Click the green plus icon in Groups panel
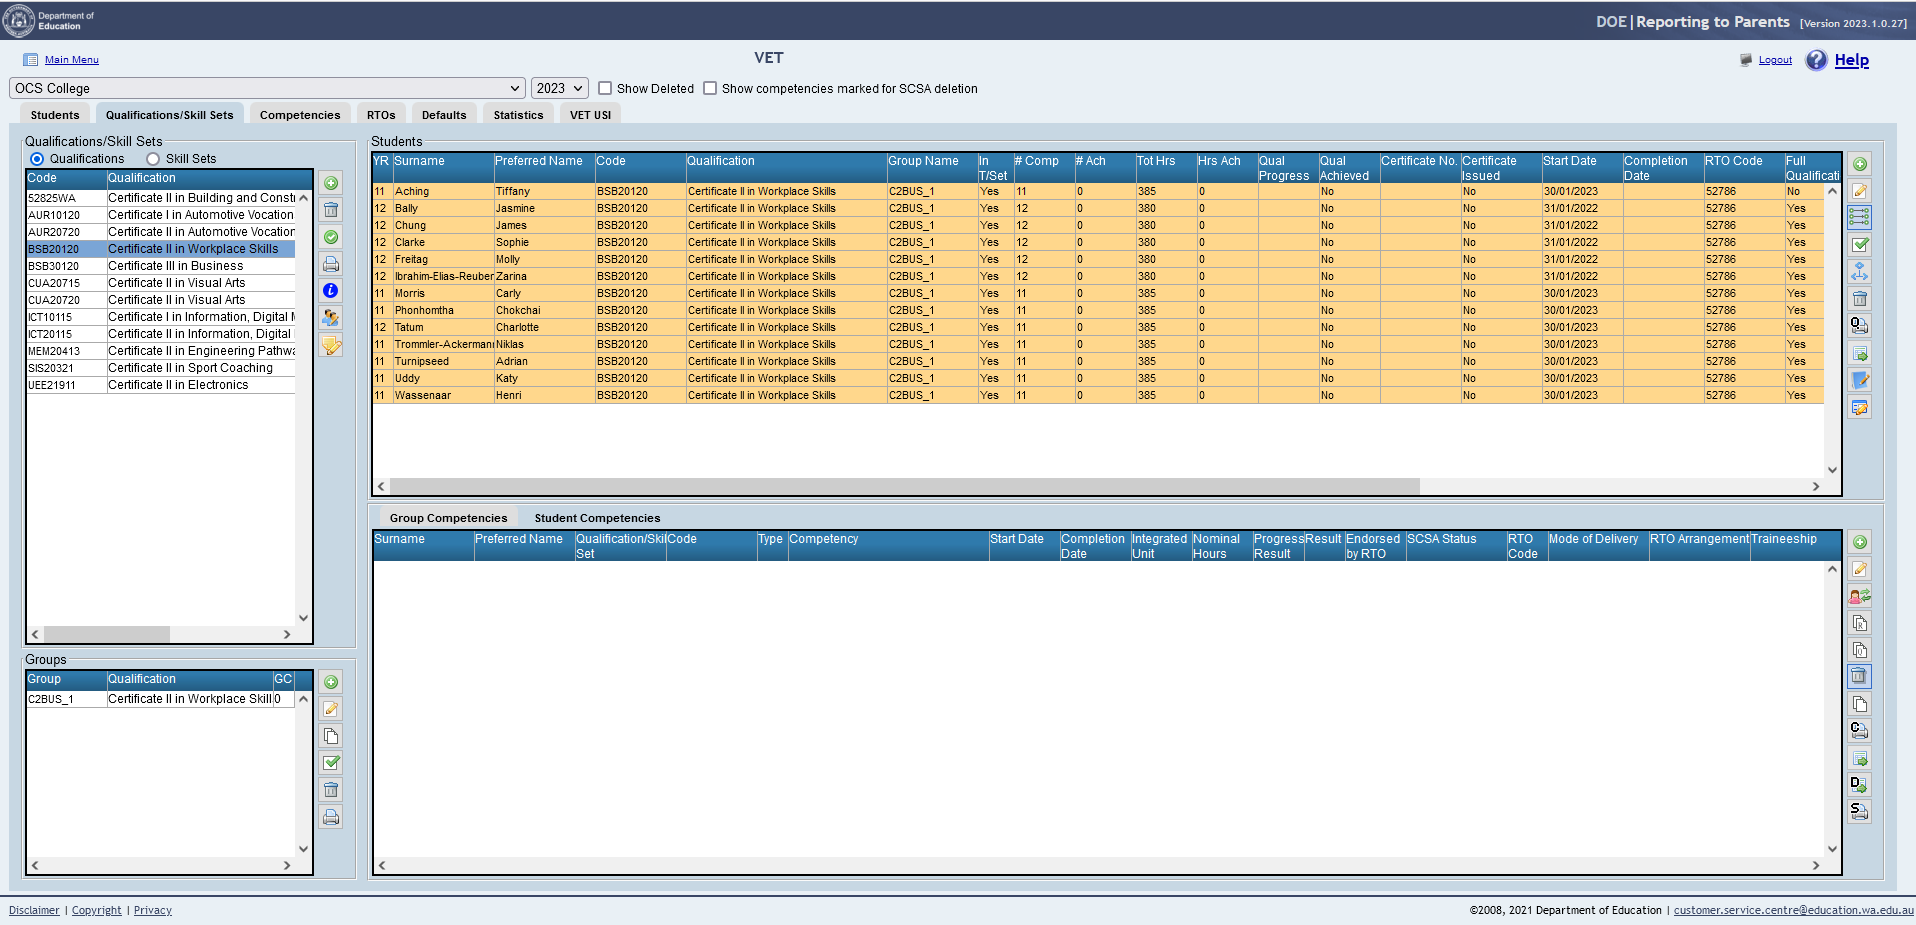1916x925 pixels. click(x=331, y=682)
